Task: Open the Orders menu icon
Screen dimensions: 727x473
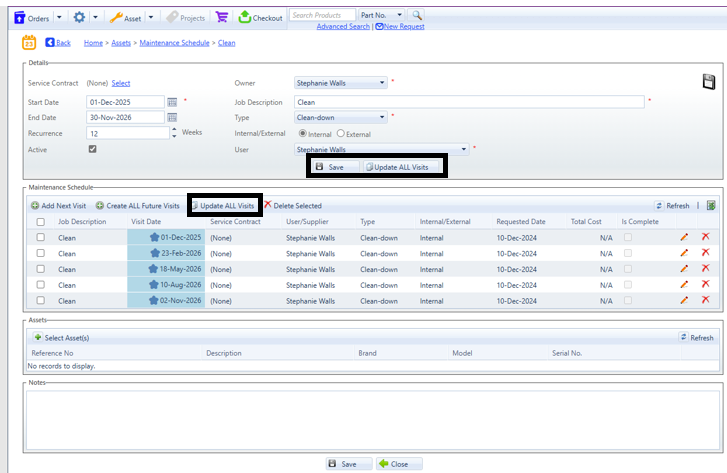Action: (x=19, y=18)
